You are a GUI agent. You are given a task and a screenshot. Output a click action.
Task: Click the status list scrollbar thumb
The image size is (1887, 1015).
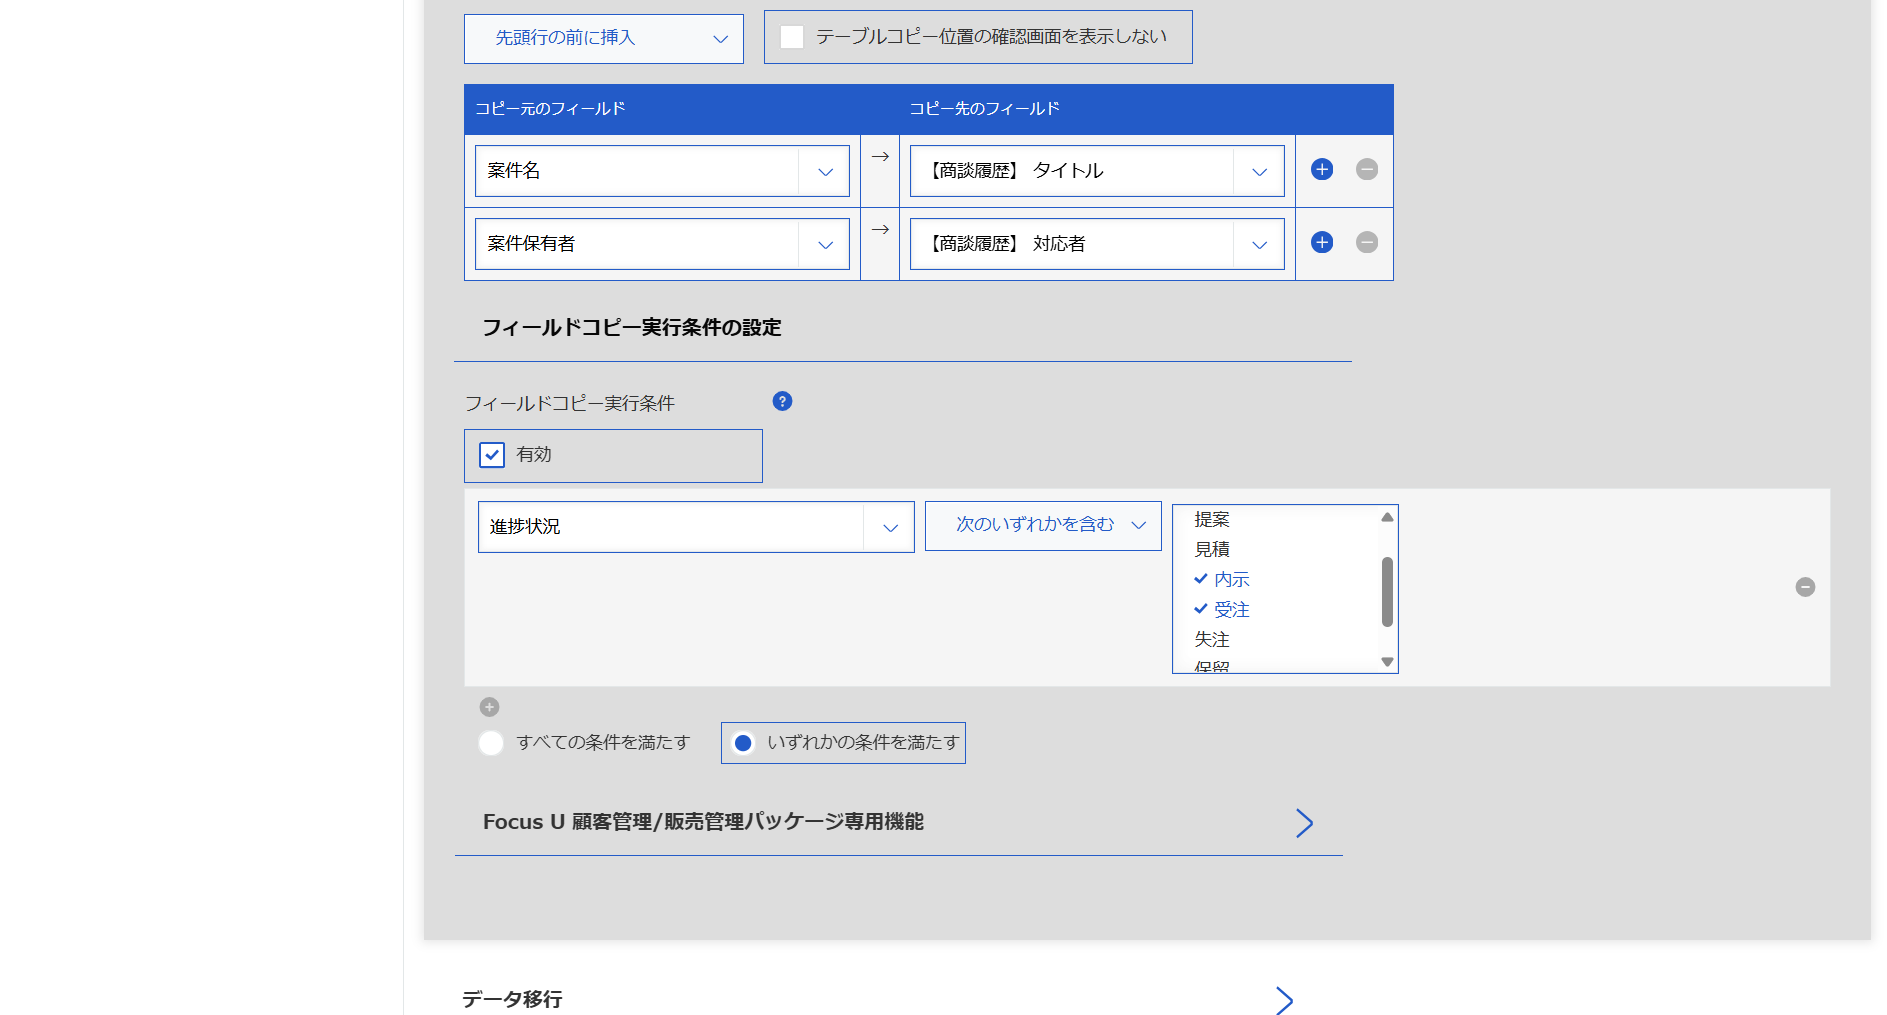click(1387, 592)
